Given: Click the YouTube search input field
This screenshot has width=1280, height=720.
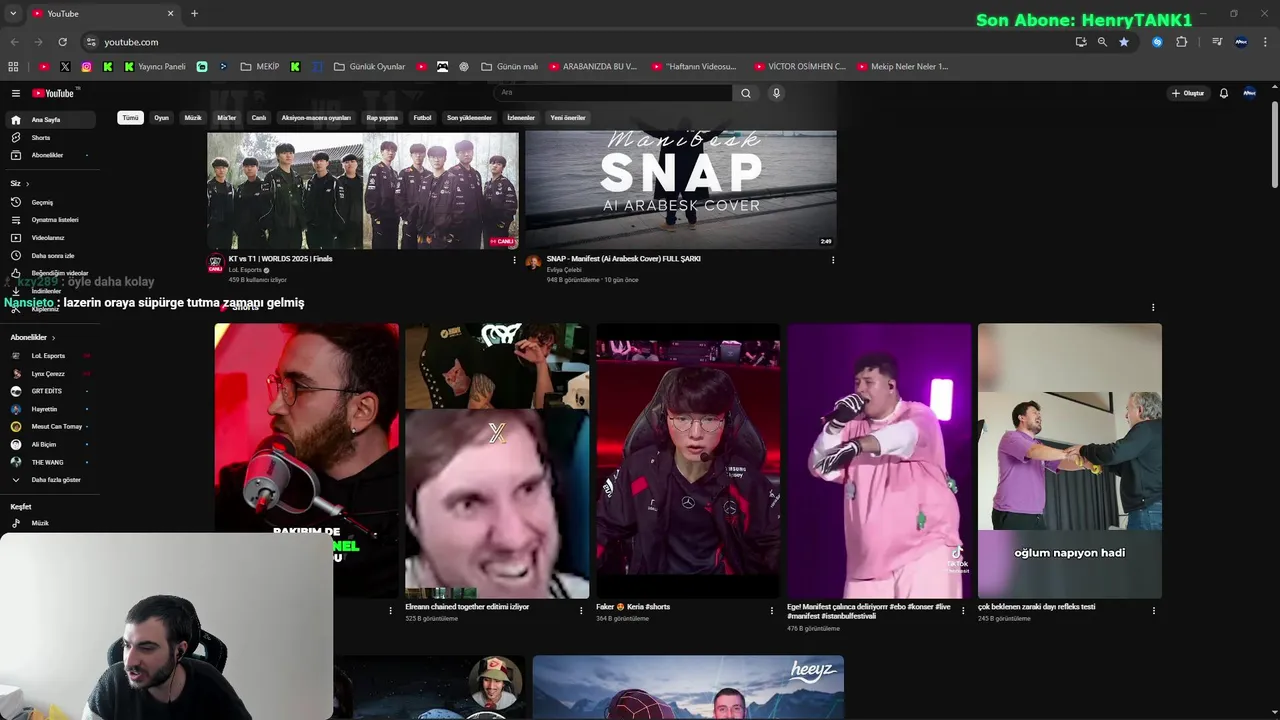Looking at the screenshot, I should tap(613, 93).
